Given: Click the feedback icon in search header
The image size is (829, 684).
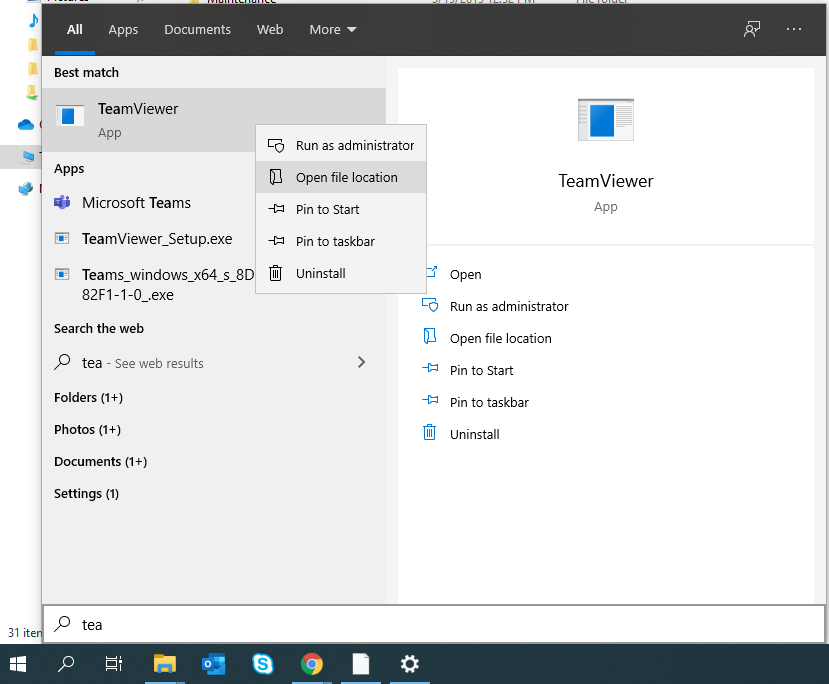Looking at the screenshot, I should point(752,30).
